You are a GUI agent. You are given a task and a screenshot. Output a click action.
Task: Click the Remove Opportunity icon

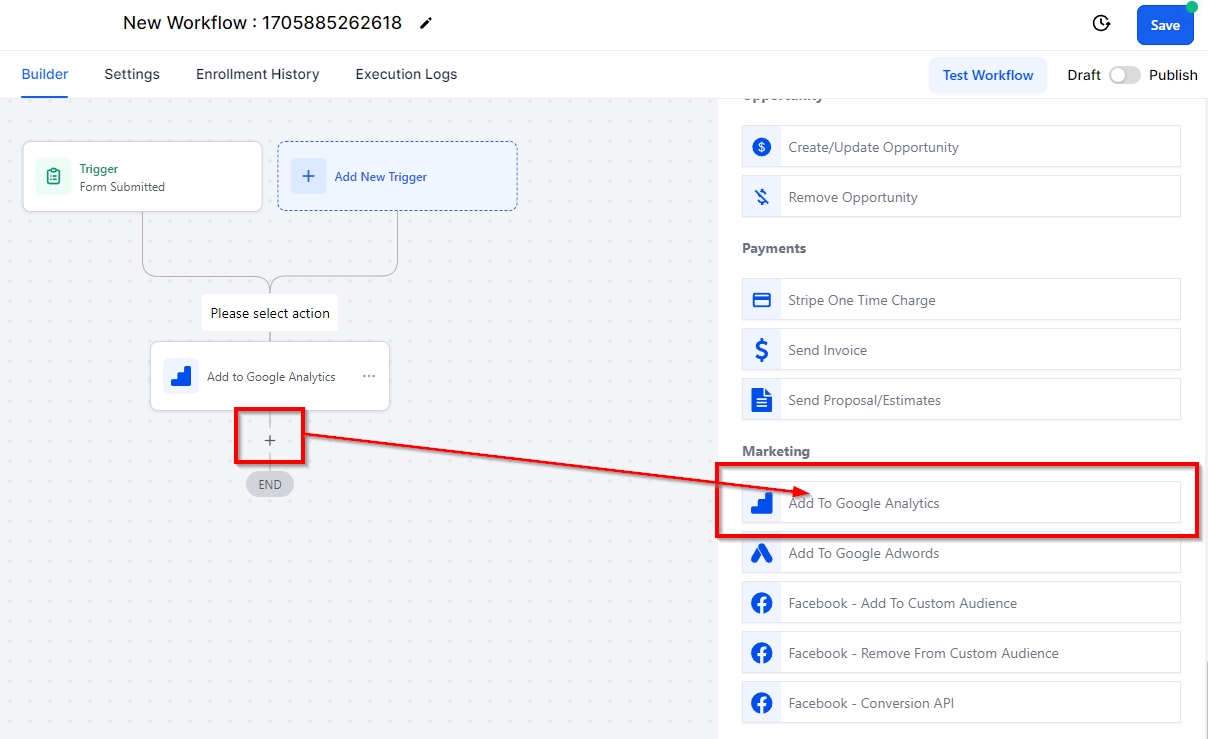(x=761, y=197)
